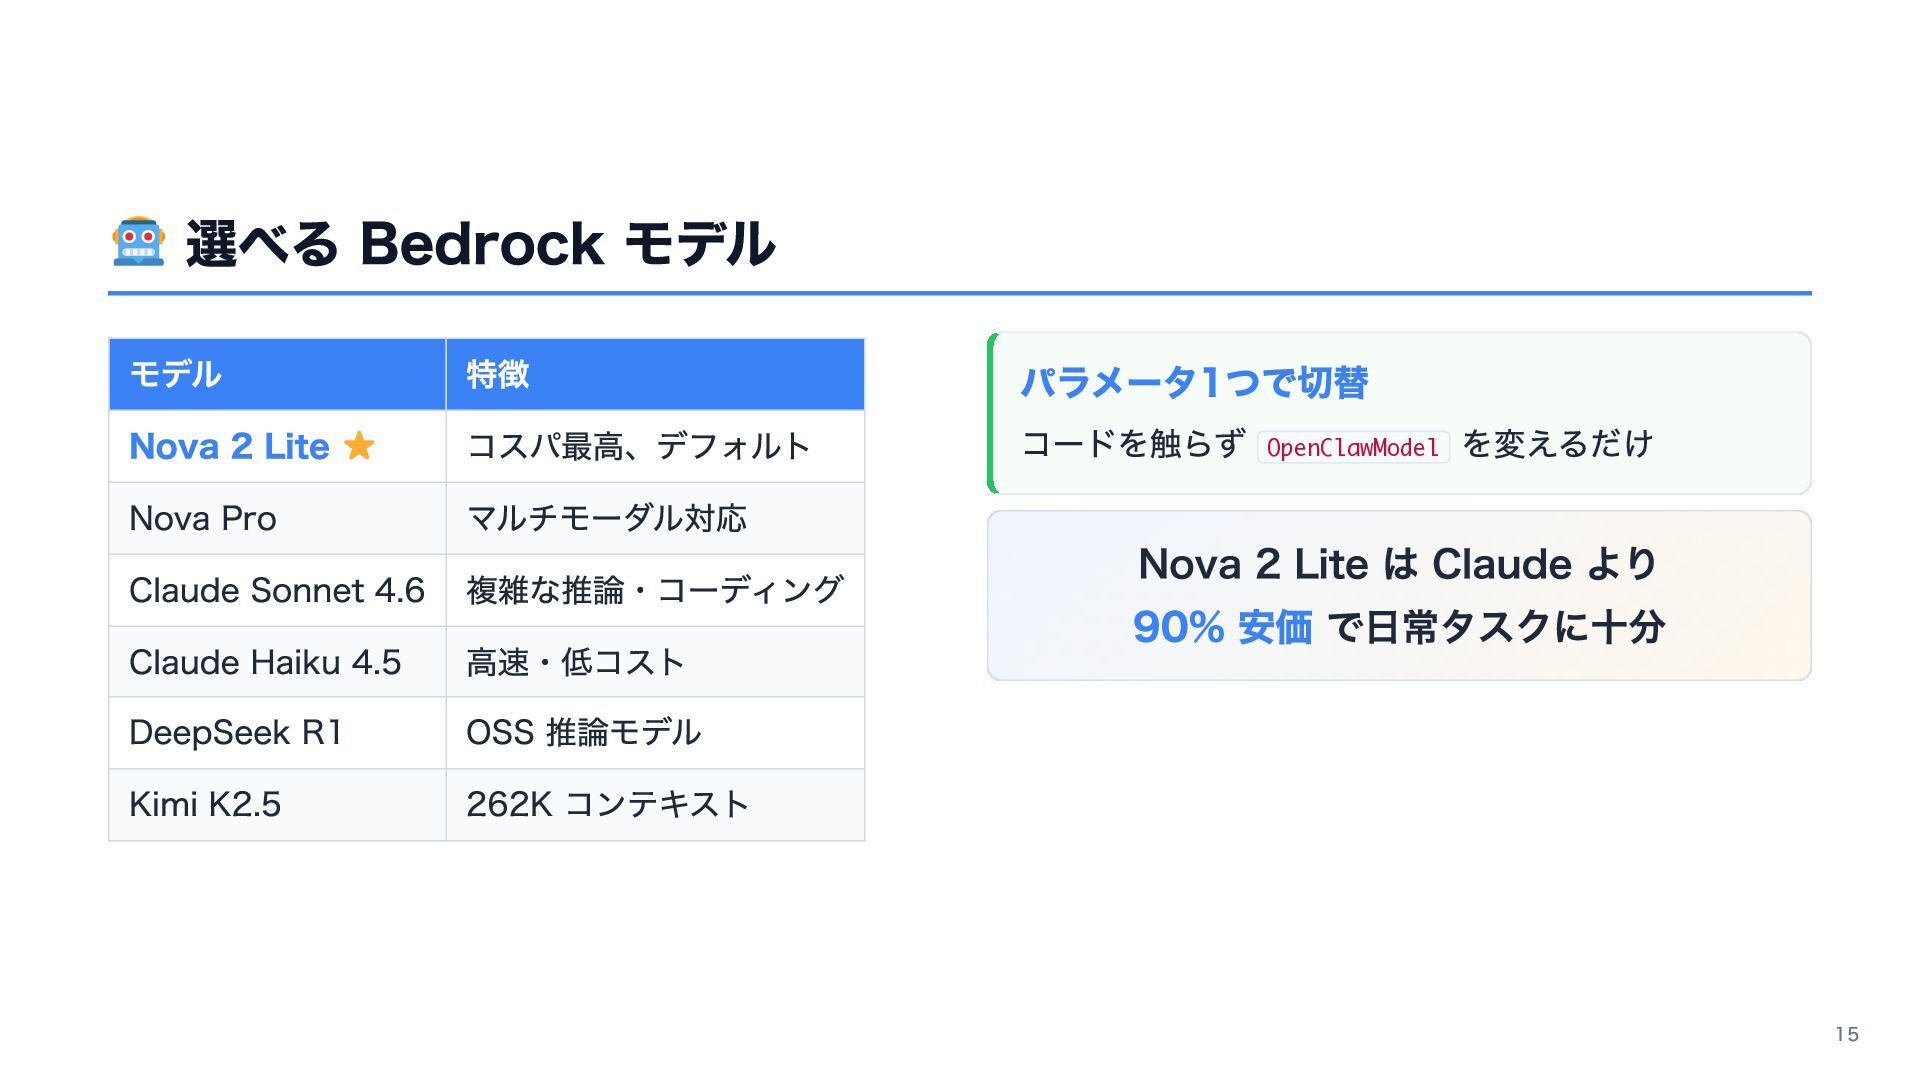Click the マルチモーダル対応 feature cell
The height and width of the screenshot is (1080, 1920).
655,518
